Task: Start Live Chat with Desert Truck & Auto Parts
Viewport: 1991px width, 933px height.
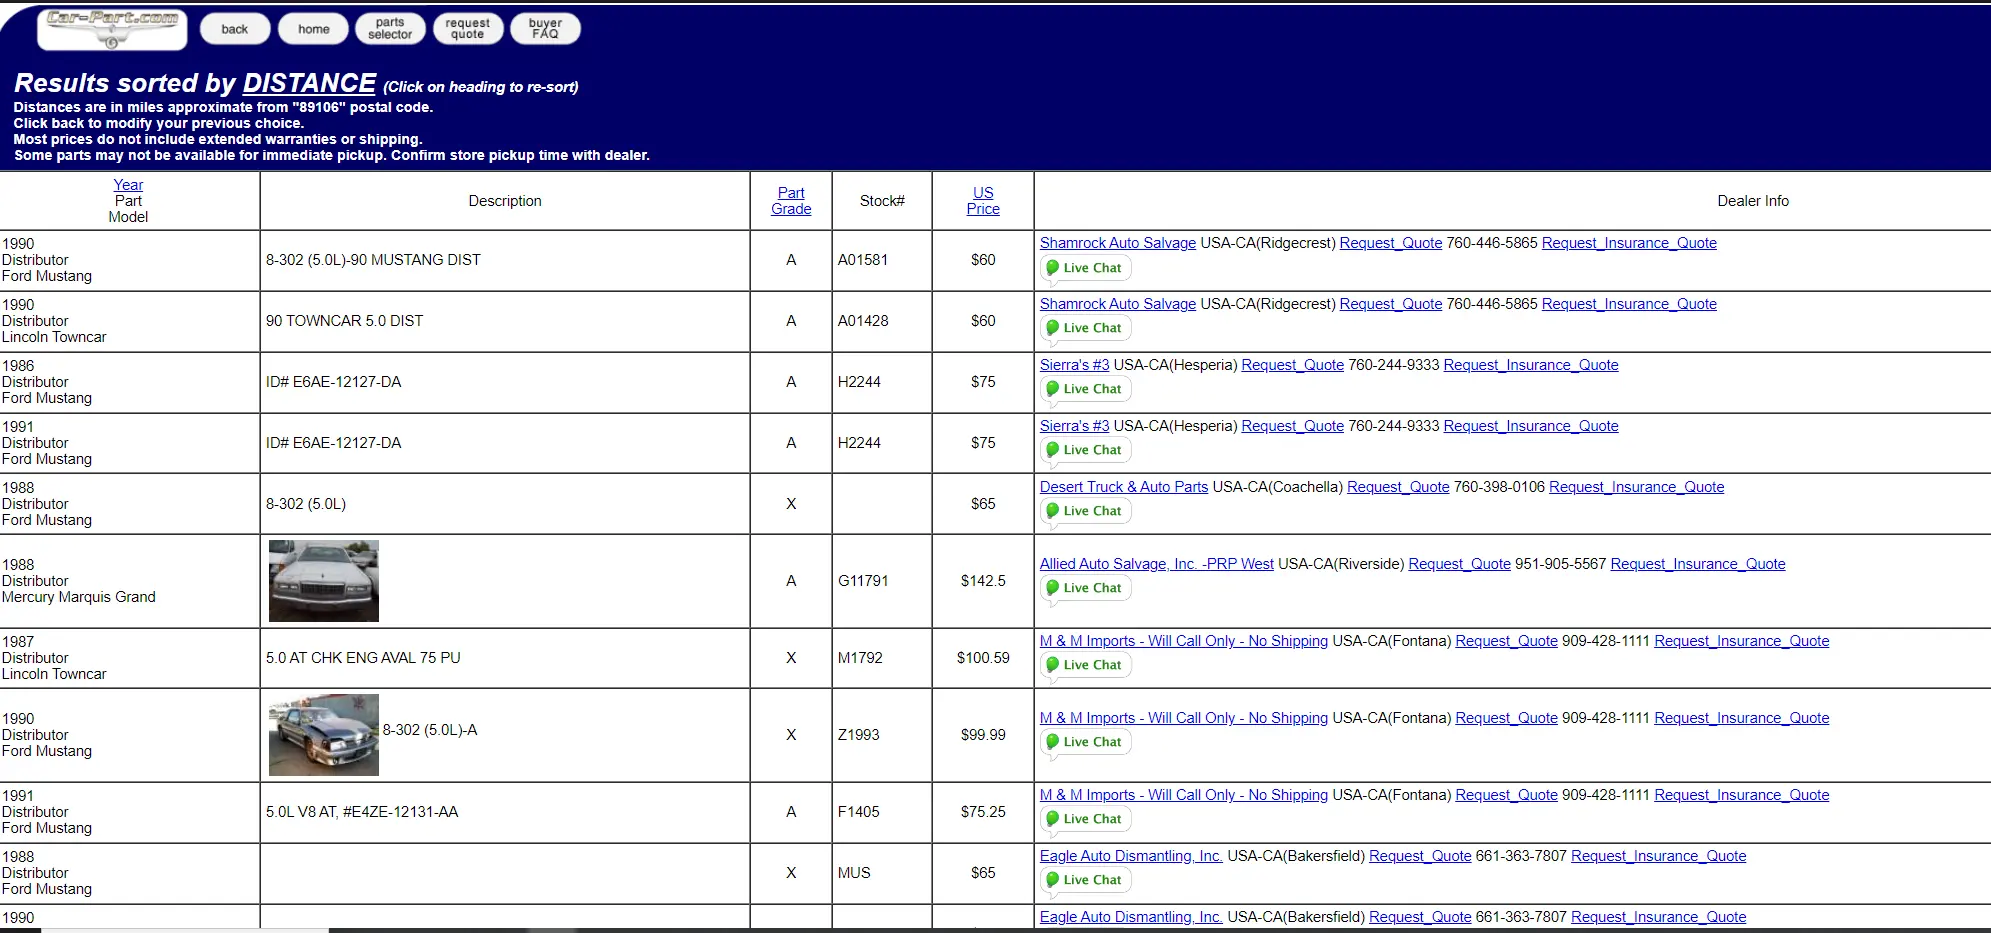Action: pos(1085,511)
